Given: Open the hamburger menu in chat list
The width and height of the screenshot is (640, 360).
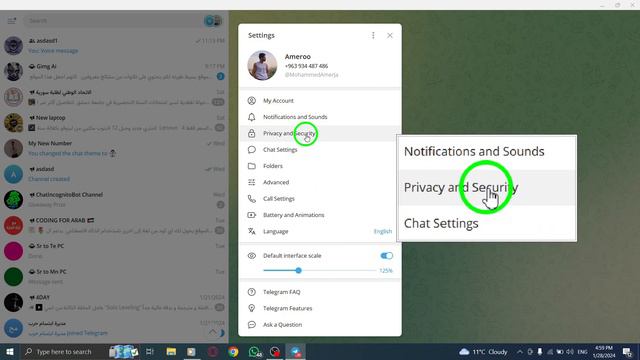Looking at the screenshot, I should point(11,20).
